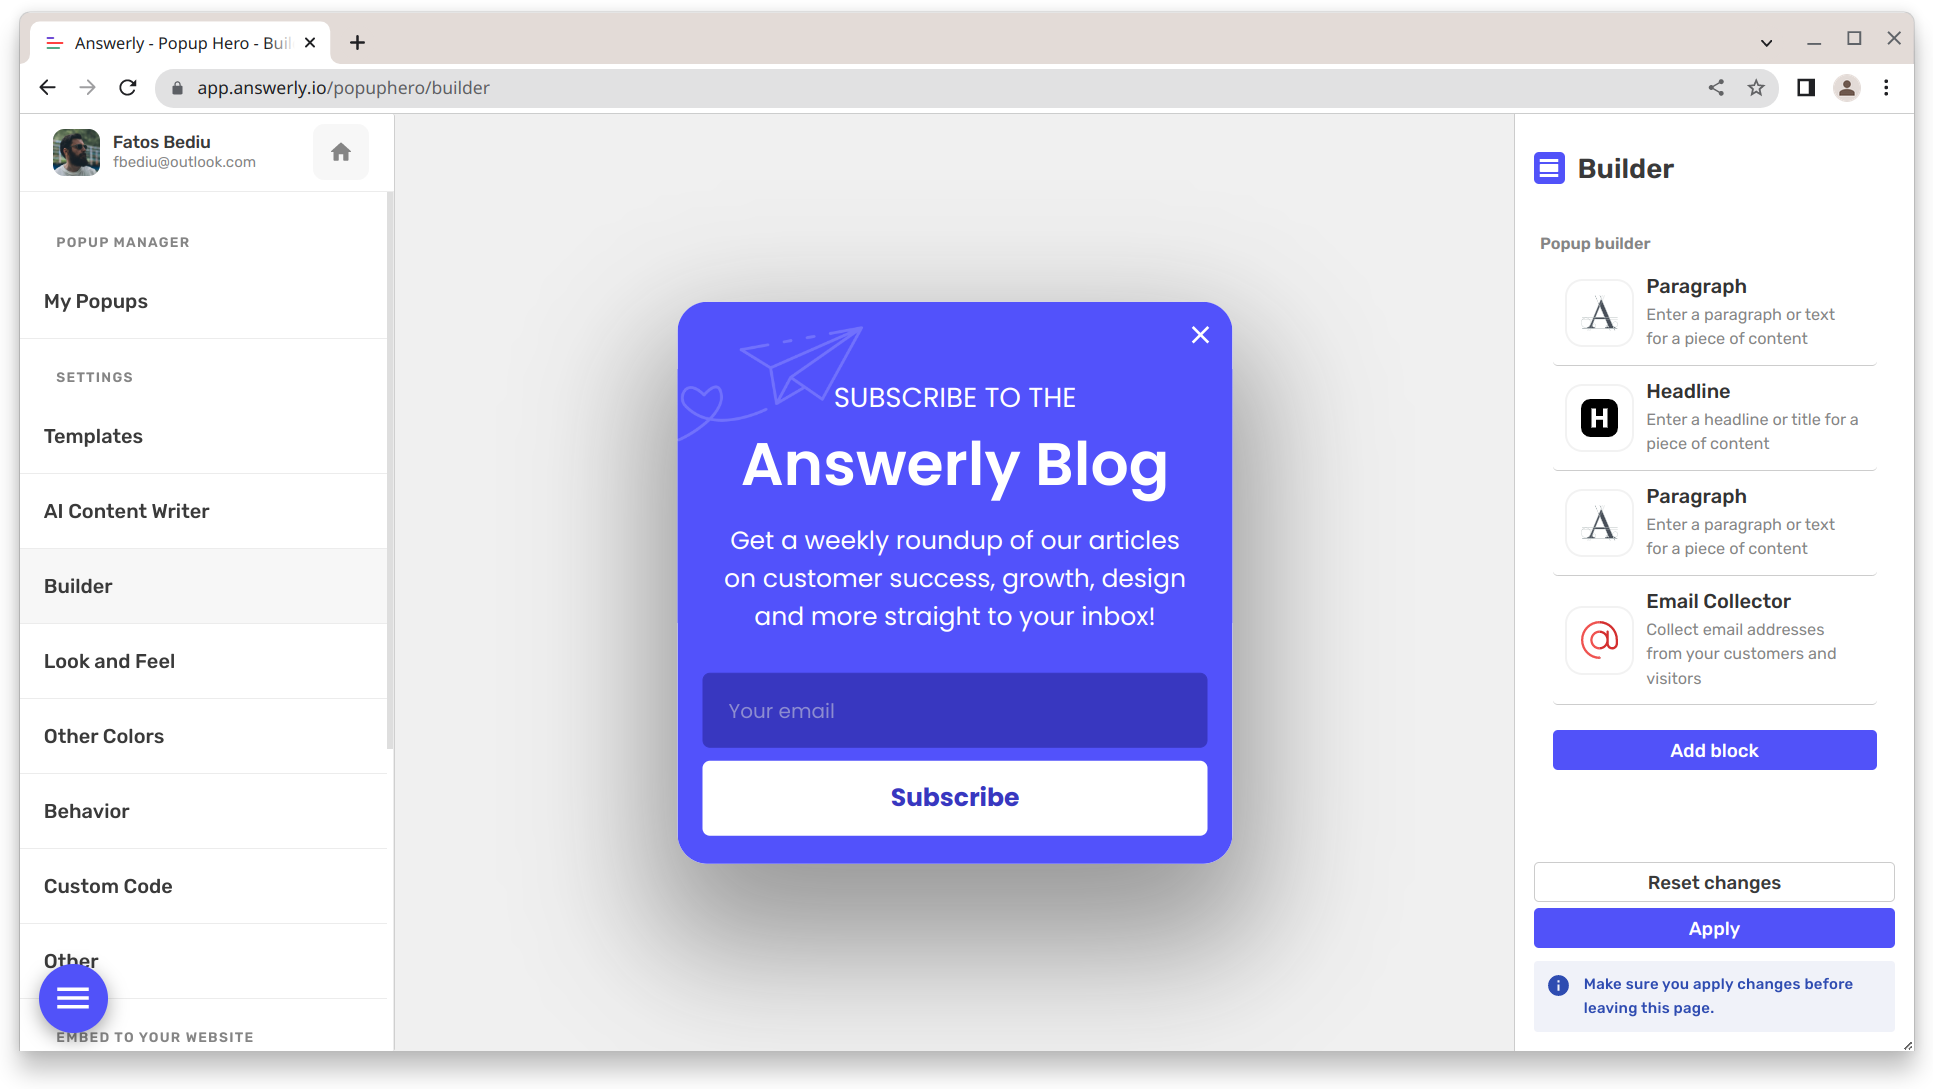1933x1089 pixels.
Task: Click the Apply button to save changes
Action: point(1714,928)
